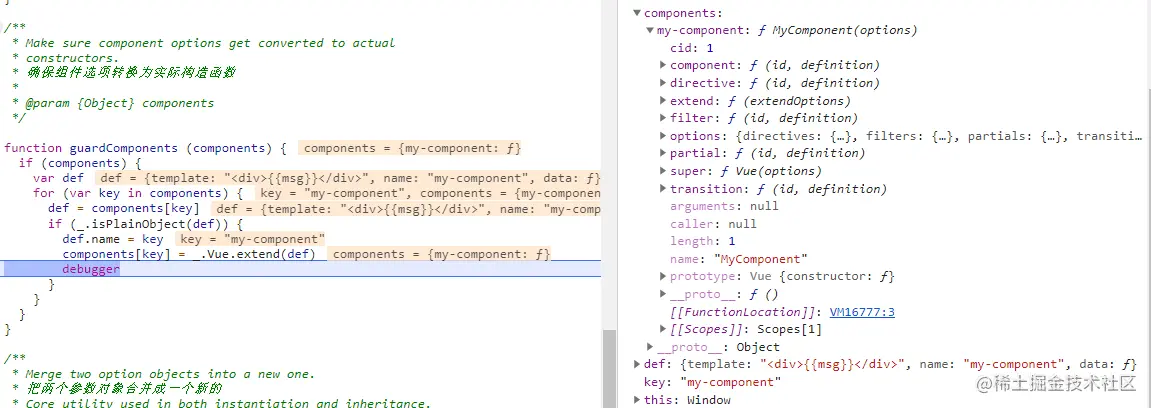Click the source editor vertical scrollbar thumb
The width and height of the screenshot is (1151, 408).
coord(609,367)
